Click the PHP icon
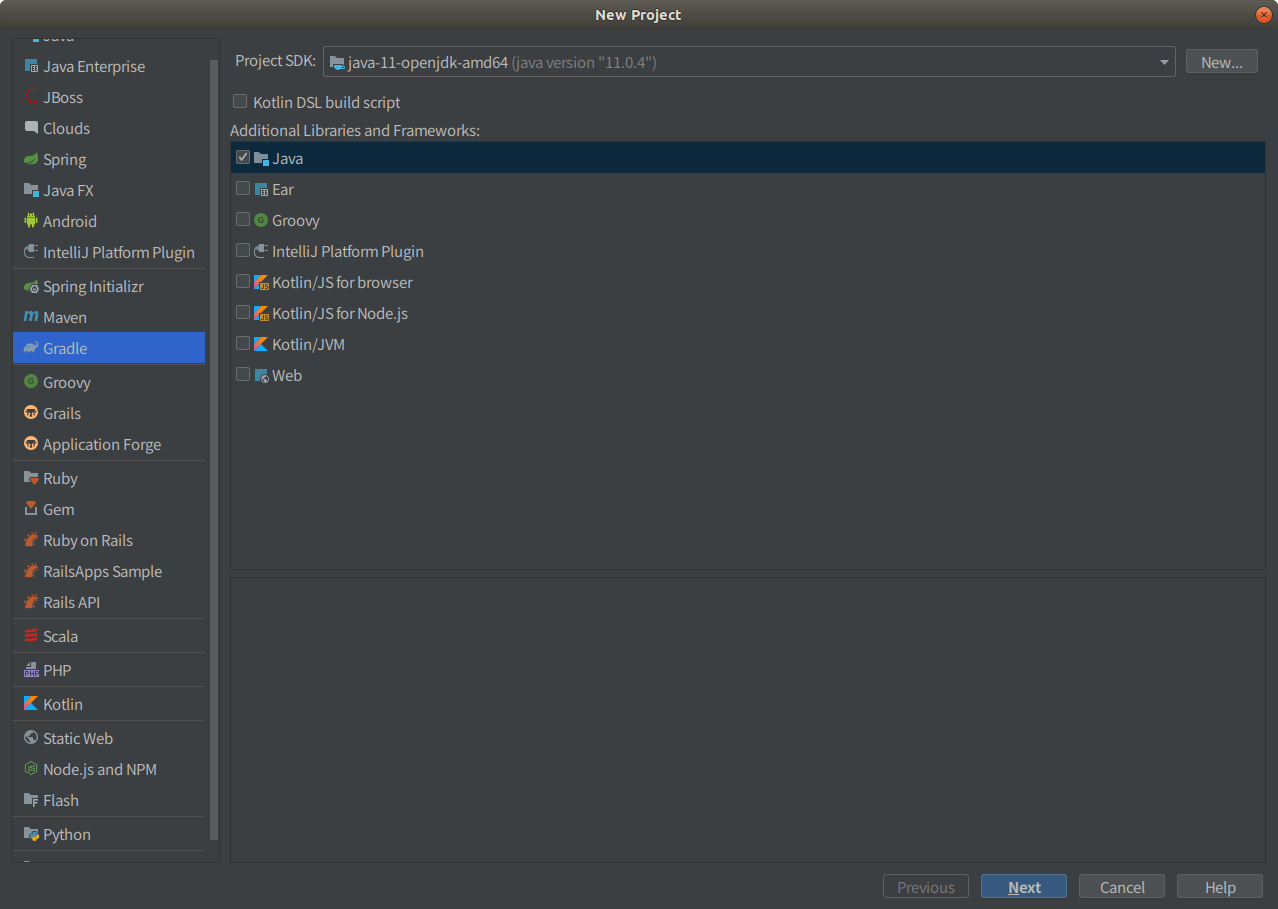Viewport: 1278px width, 909px height. tap(31, 671)
